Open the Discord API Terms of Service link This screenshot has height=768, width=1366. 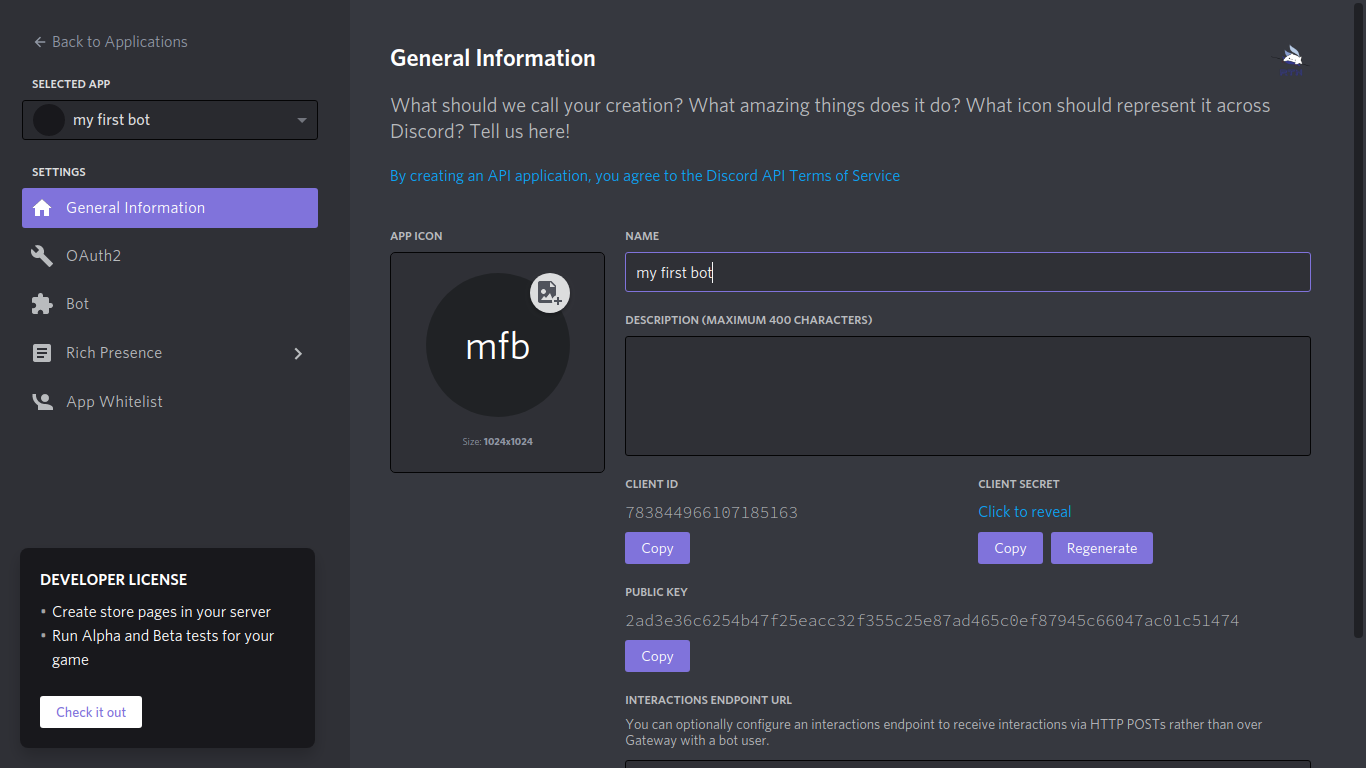click(x=645, y=176)
